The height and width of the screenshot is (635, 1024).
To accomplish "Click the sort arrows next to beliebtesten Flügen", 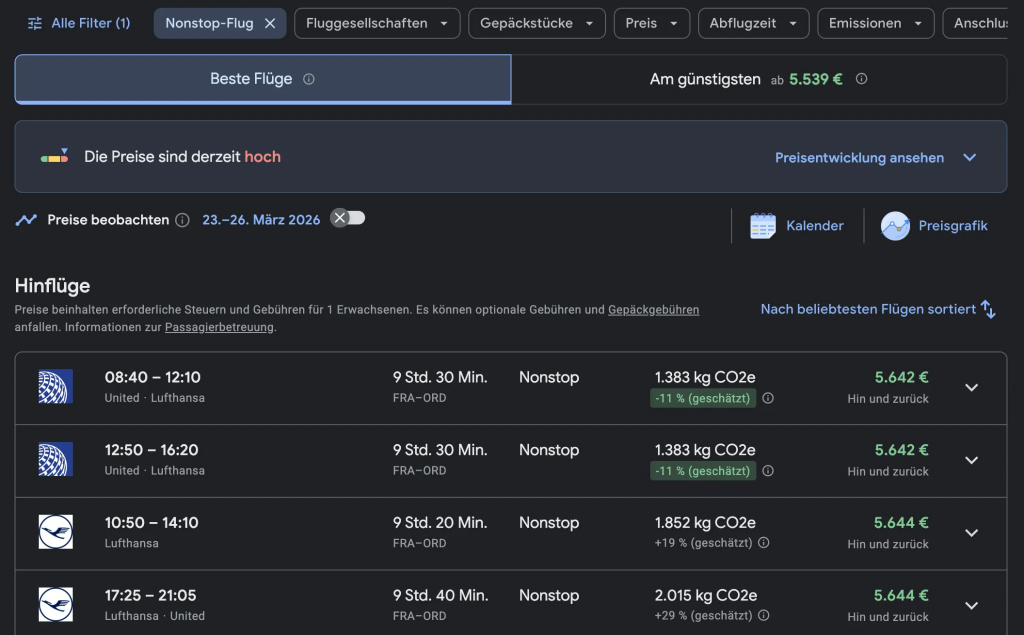I will (x=989, y=310).
